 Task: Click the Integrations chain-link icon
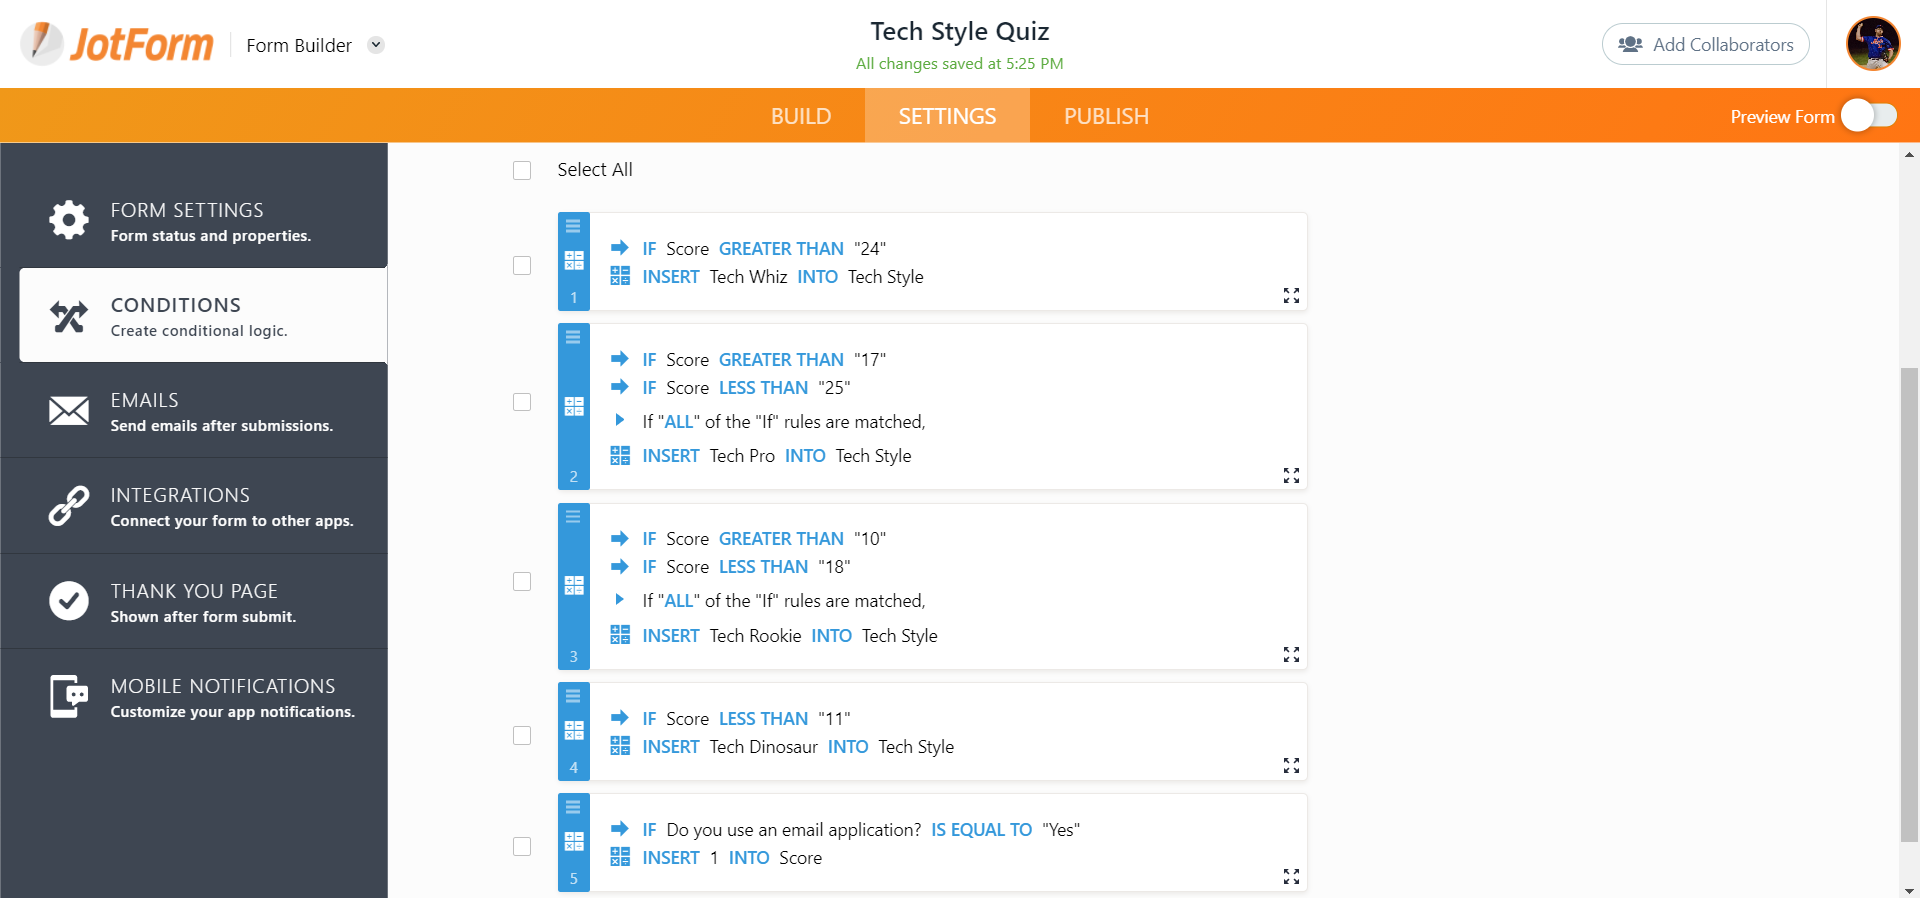click(x=69, y=506)
